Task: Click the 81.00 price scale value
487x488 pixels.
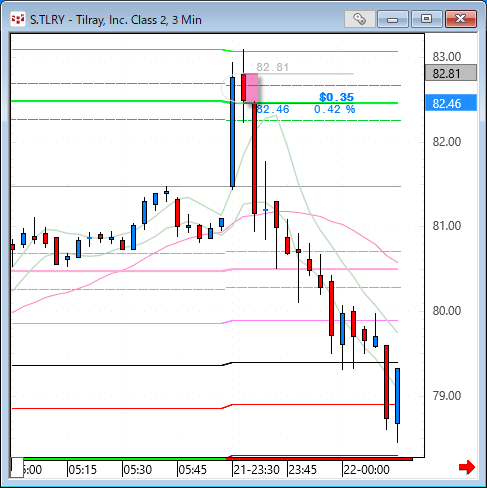Action: coord(447,226)
